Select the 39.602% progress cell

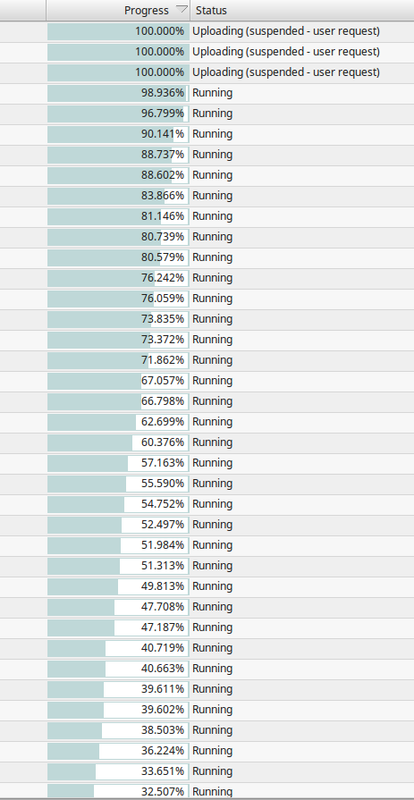118,709
